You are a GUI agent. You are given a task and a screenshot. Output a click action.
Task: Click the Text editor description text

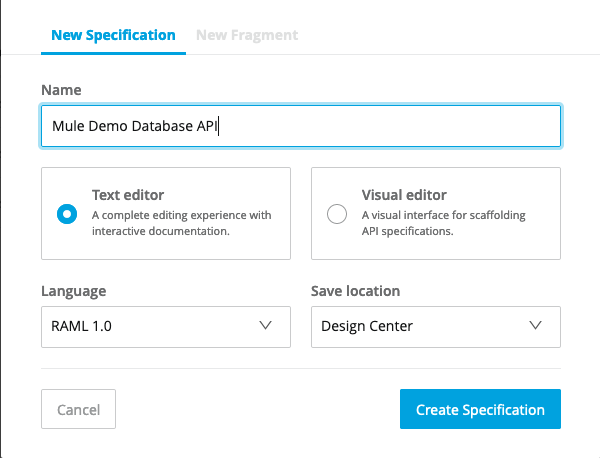click(x=181, y=223)
